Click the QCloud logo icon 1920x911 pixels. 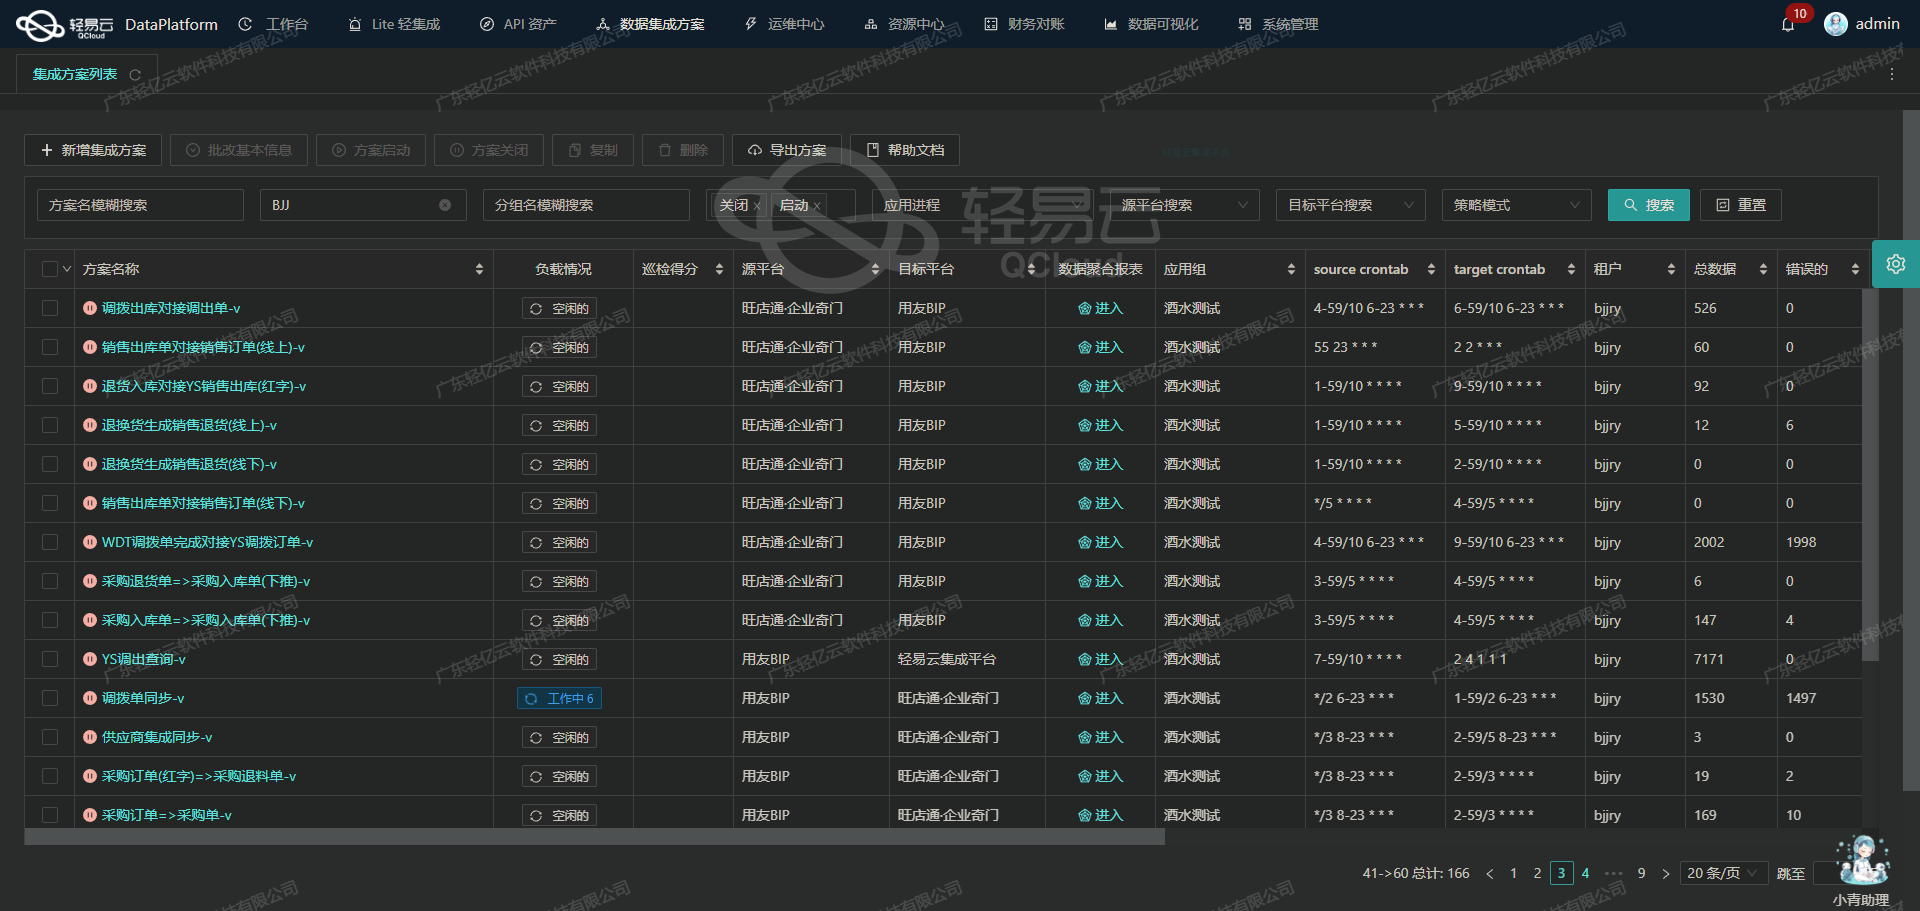[x=41, y=25]
